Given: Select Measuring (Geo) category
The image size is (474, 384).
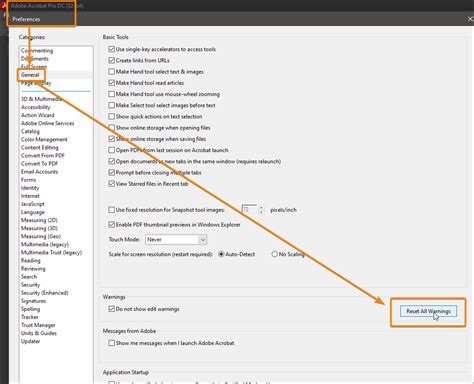Looking at the screenshot, I should [41, 236].
